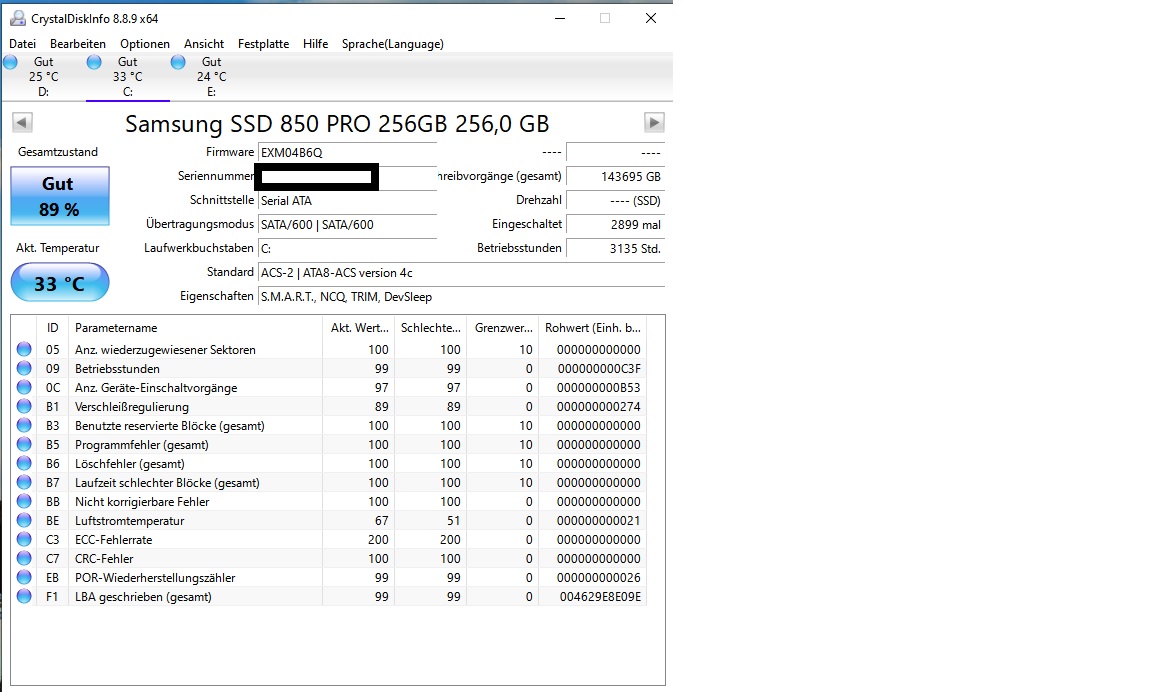Image resolution: width=1152 pixels, height=692 pixels.
Task: Switch to drive E: tab at 24 °C
Action: pos(212,76)
